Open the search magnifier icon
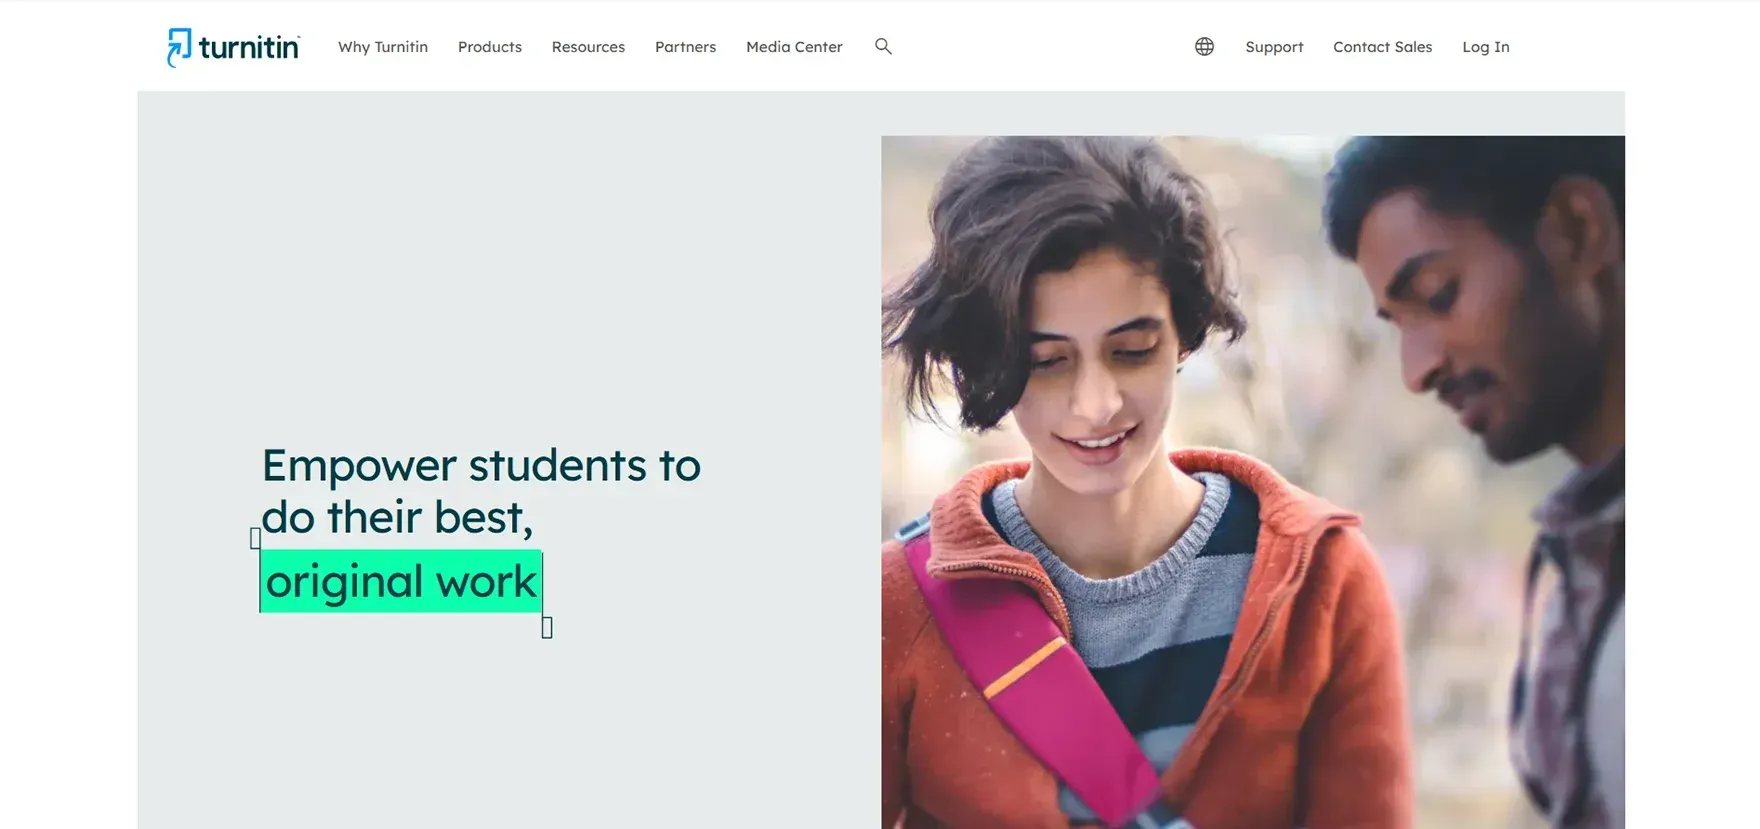The height and width of the screenshot is (829, 1760). click(883, 46)
